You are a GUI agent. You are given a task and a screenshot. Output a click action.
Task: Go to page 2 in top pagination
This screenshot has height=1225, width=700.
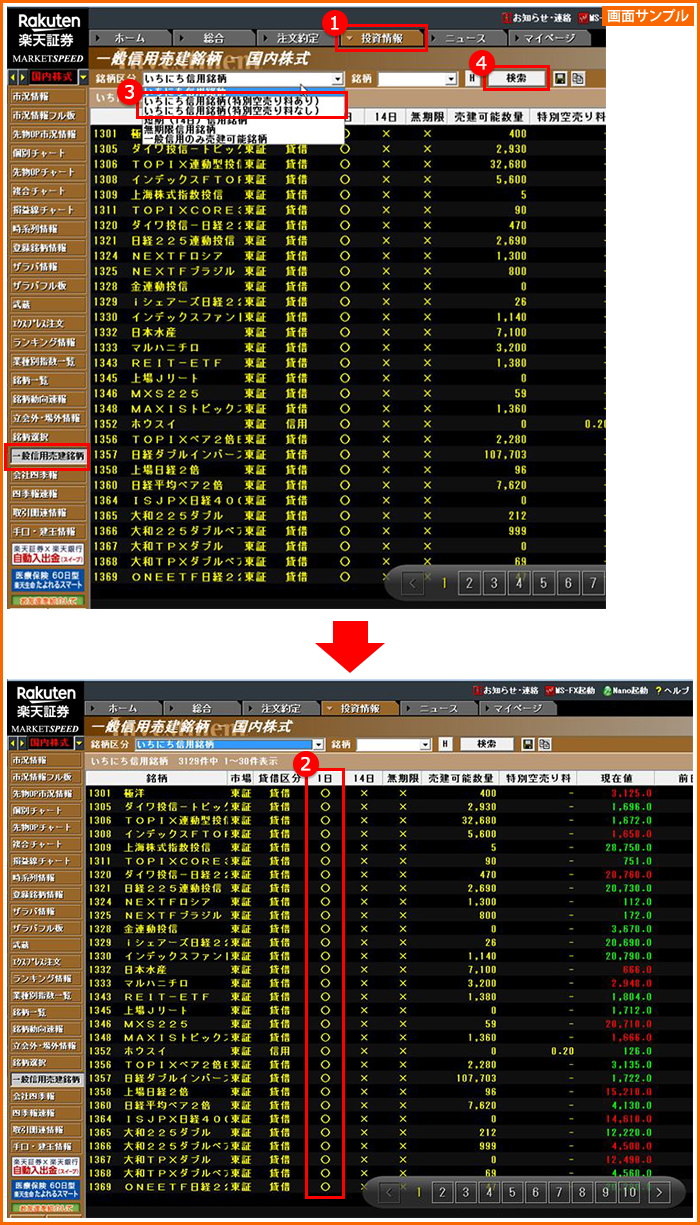click(x=468, y=582)
